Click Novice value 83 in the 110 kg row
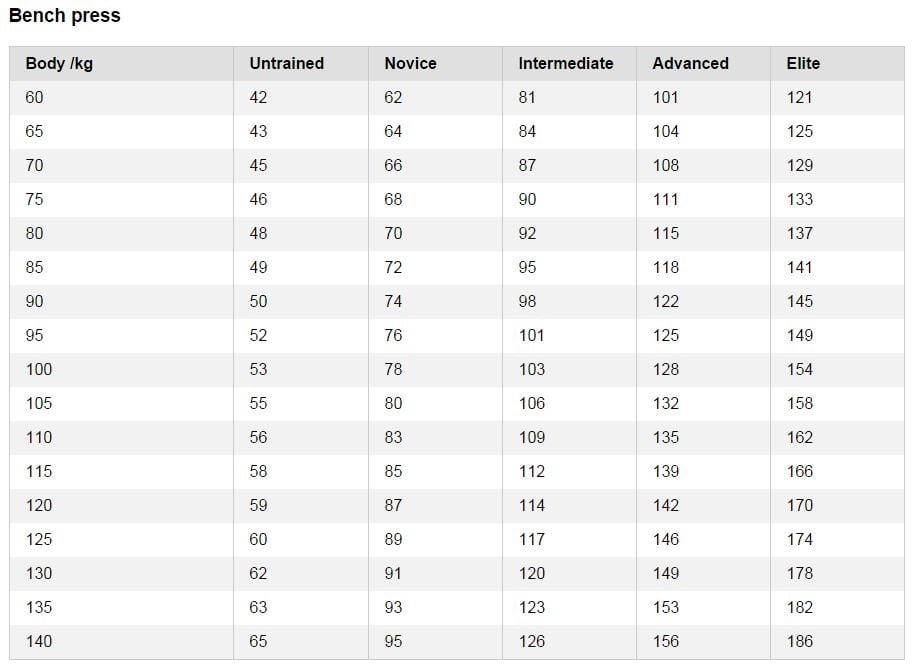Screen dimensions: 918x670 (x=393, y=437)
